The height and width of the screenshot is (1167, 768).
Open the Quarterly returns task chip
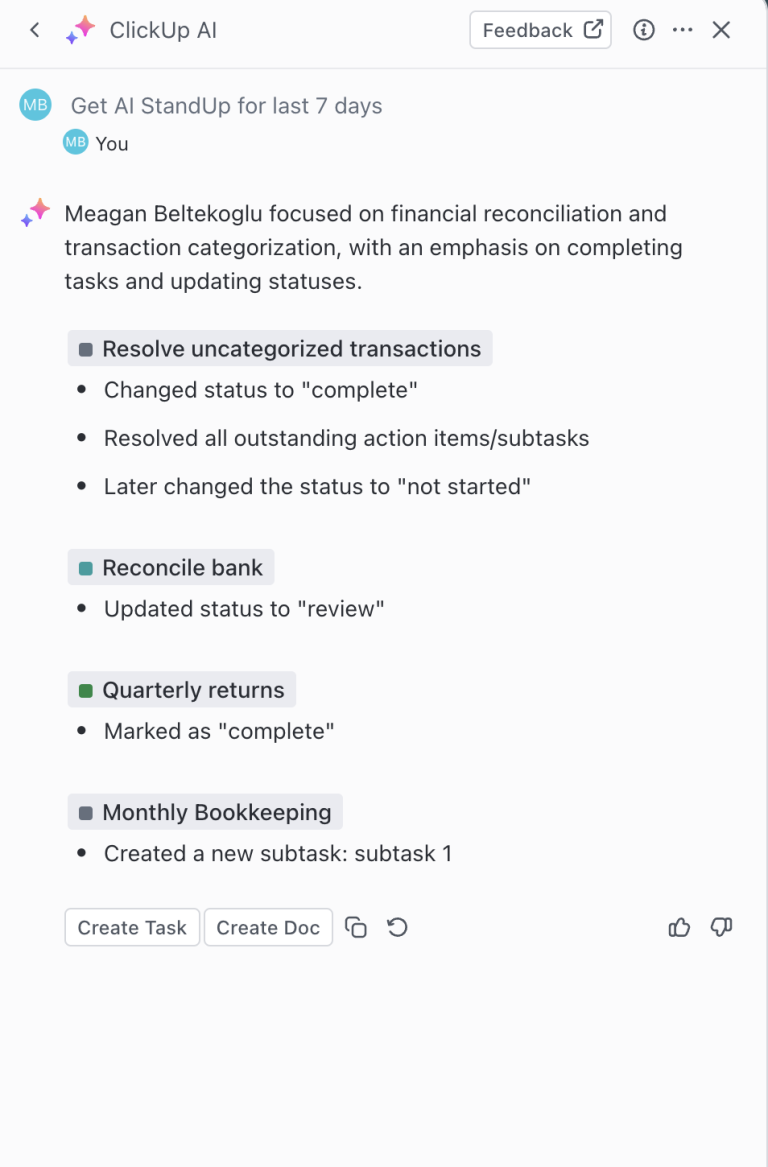tap(181, 689)
